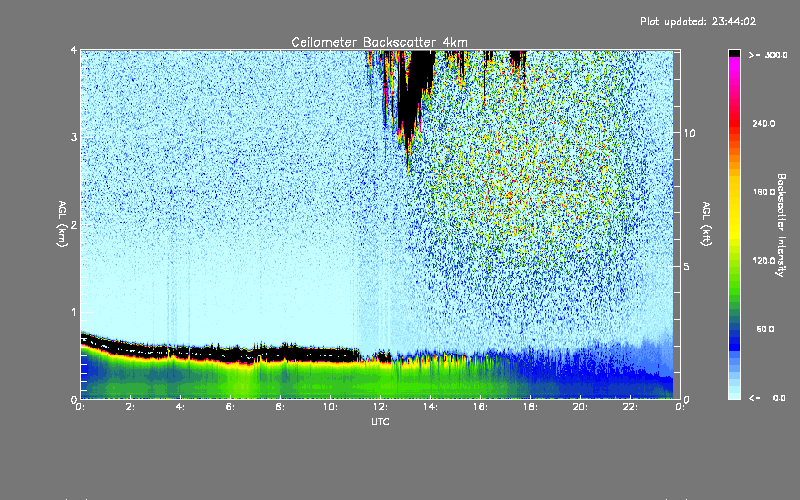Screen dimensions: 800x500
Task: Click the "2:" tick on the UTC axis
Action: (131, 407)
